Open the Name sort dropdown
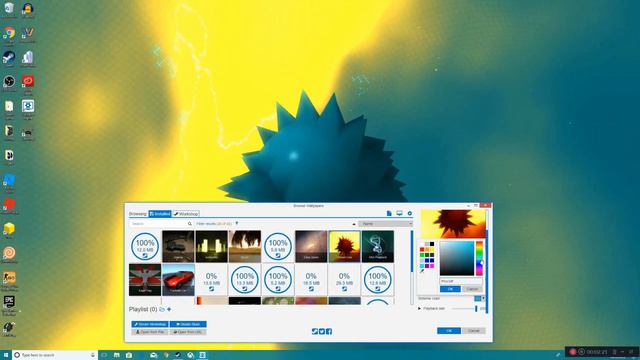640x360 pixels. pyautogui.click(x=385, y=224)
